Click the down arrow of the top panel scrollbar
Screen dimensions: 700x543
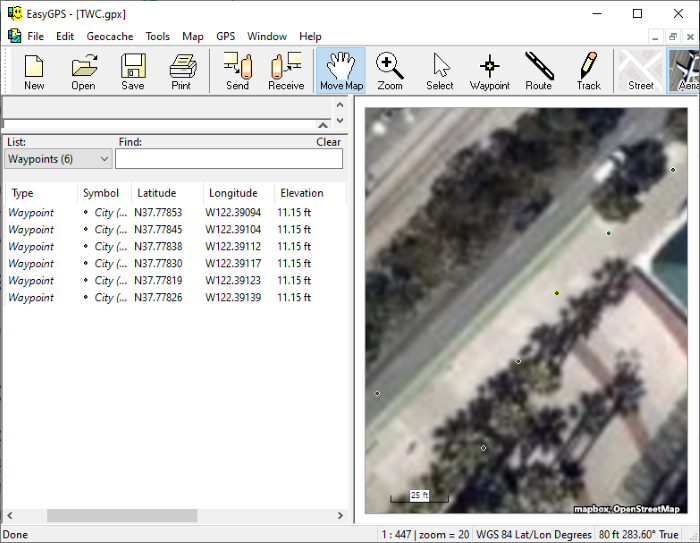click(340, 121)
